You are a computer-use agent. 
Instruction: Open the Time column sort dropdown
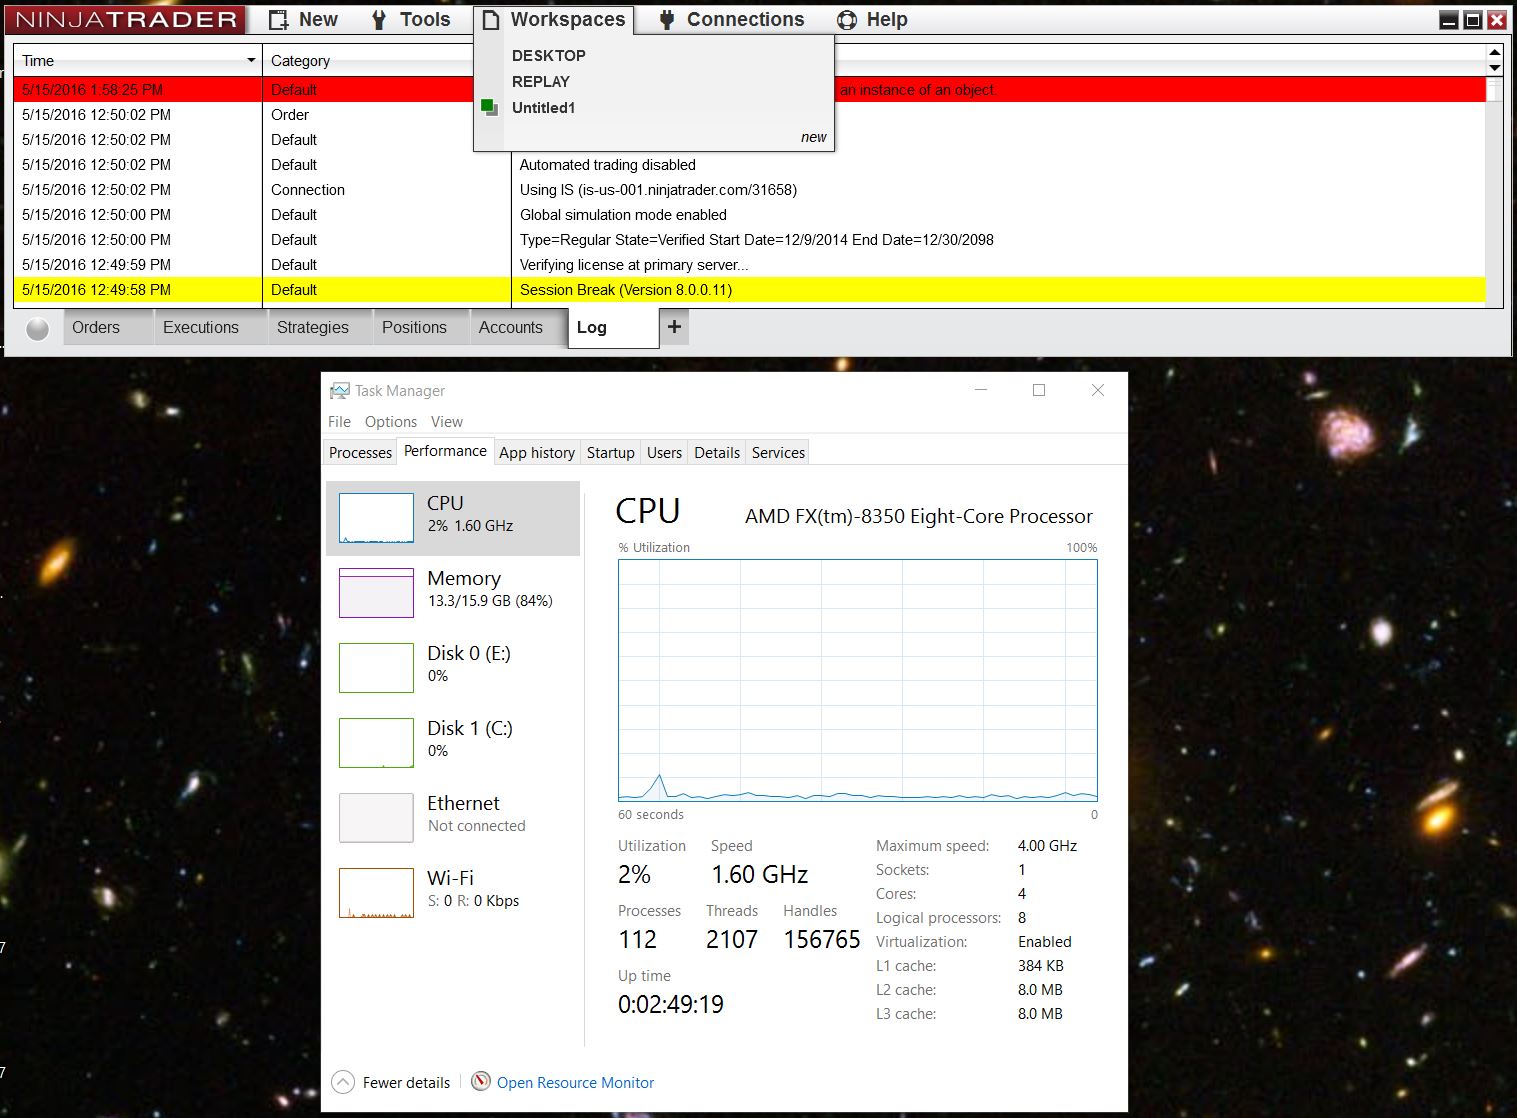[251, 60]
